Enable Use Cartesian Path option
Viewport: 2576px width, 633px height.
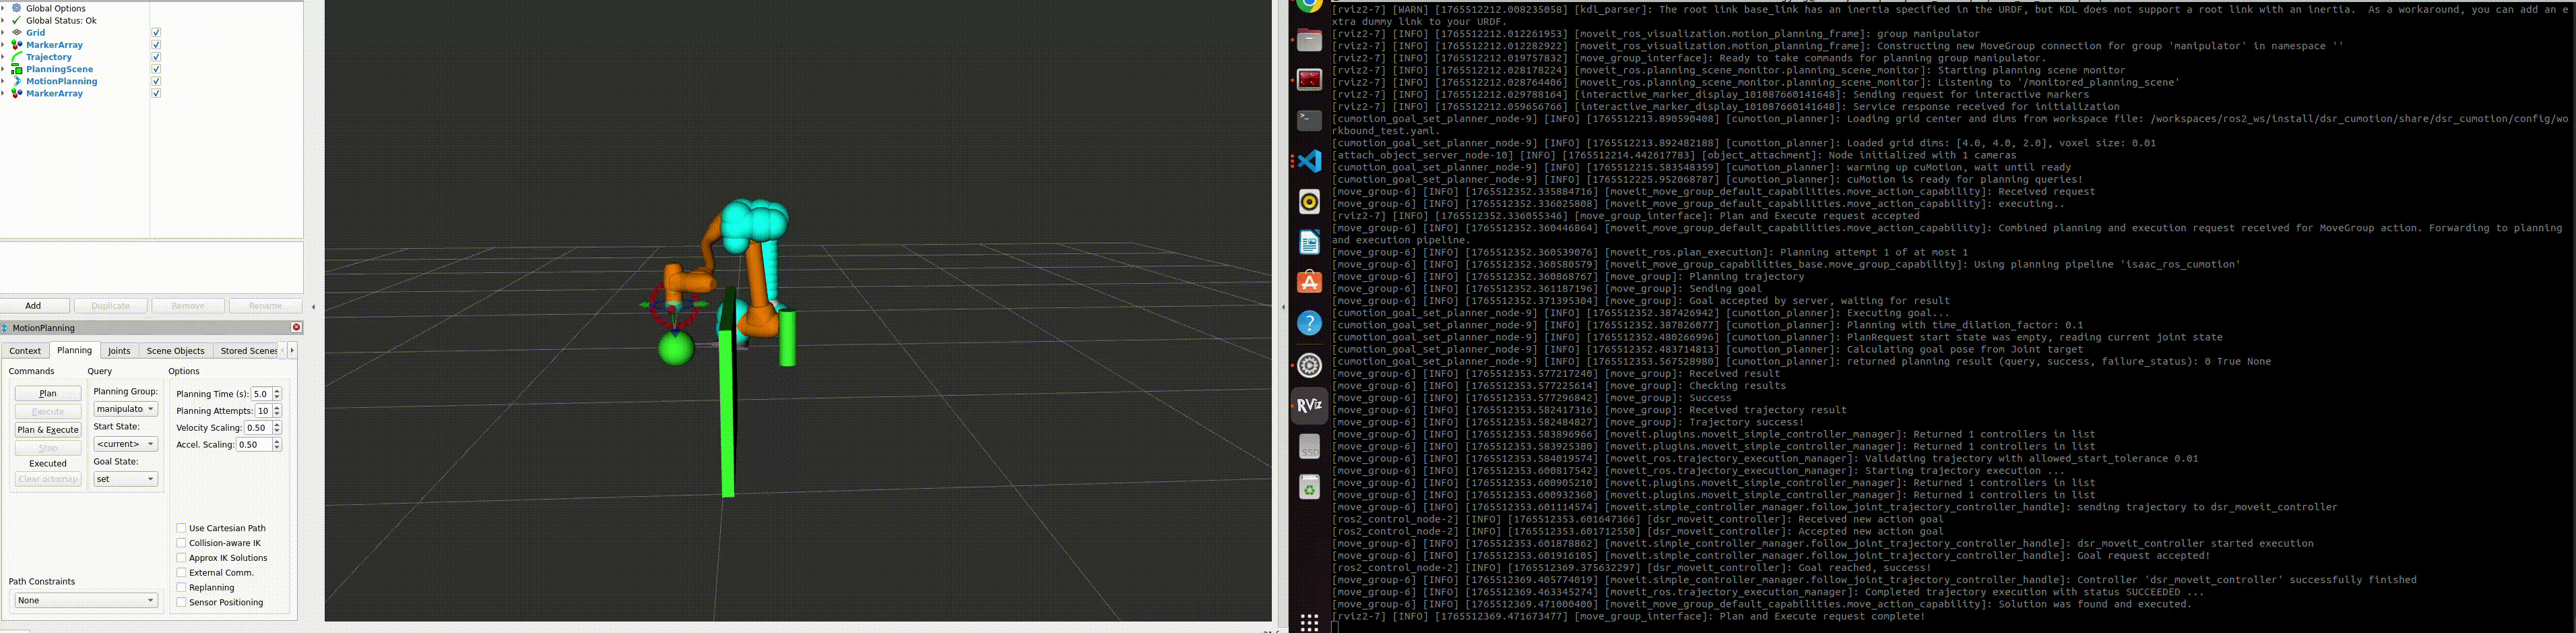coord(181,528)
